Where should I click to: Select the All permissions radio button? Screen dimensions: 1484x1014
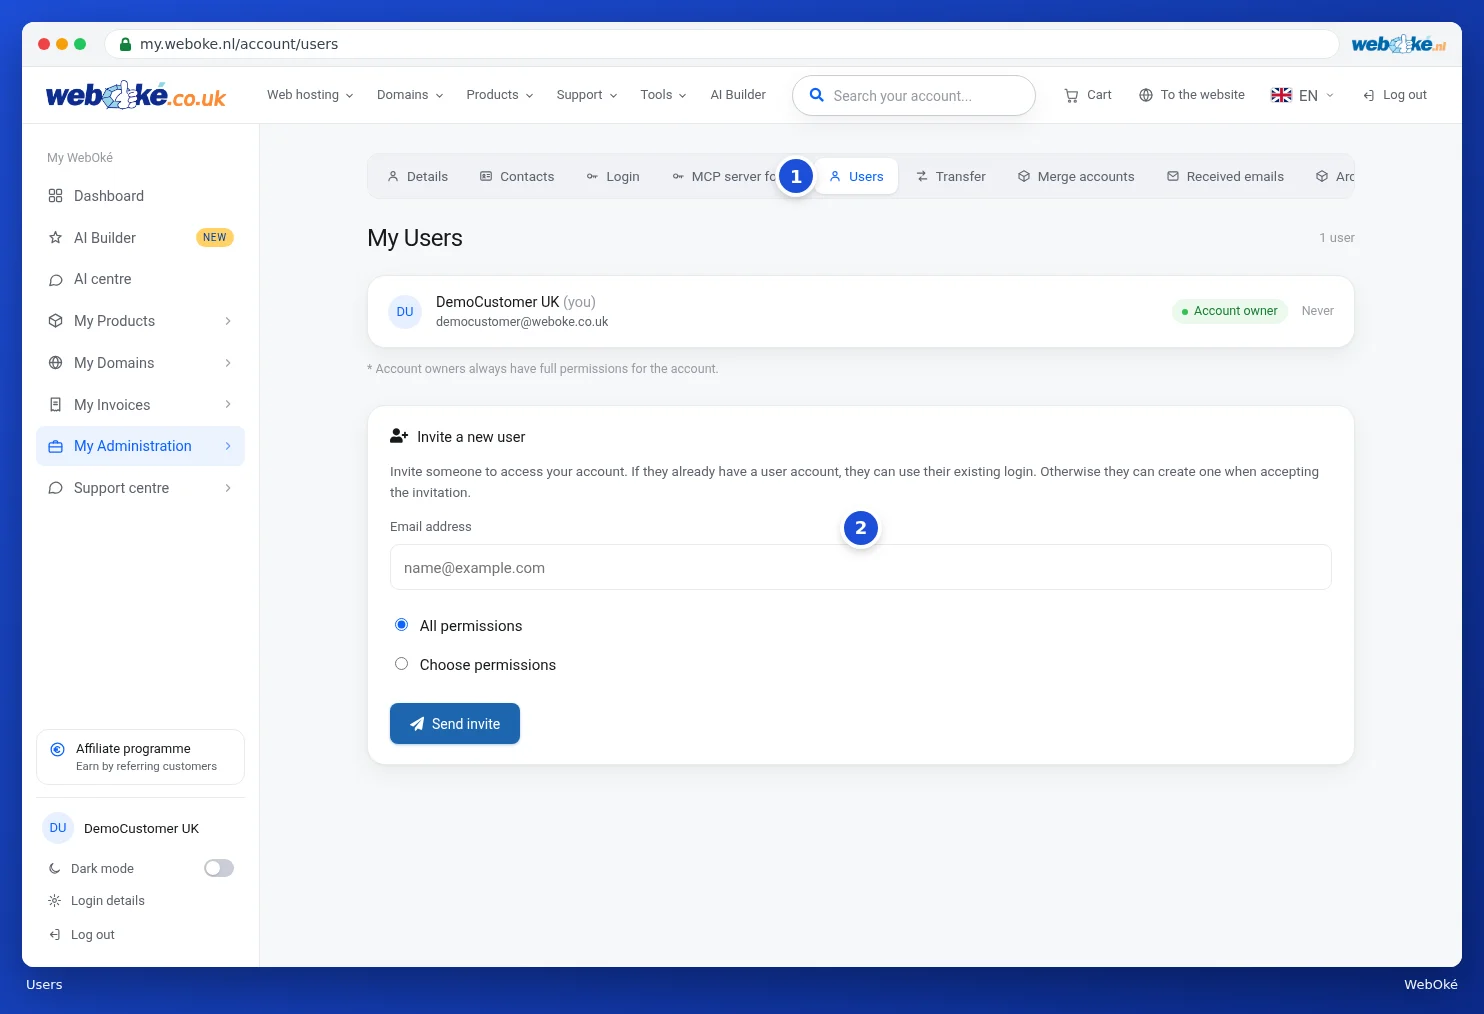pyautogui.click(x=402, y=625)
